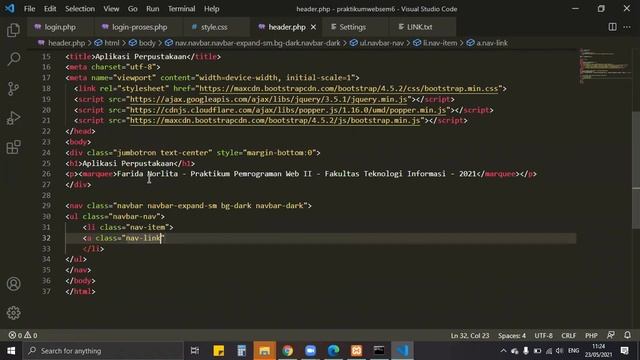This screenshot has height=360, width=640.
Task: Switch to the login-proses.php tab
Action: click(139, 27)
